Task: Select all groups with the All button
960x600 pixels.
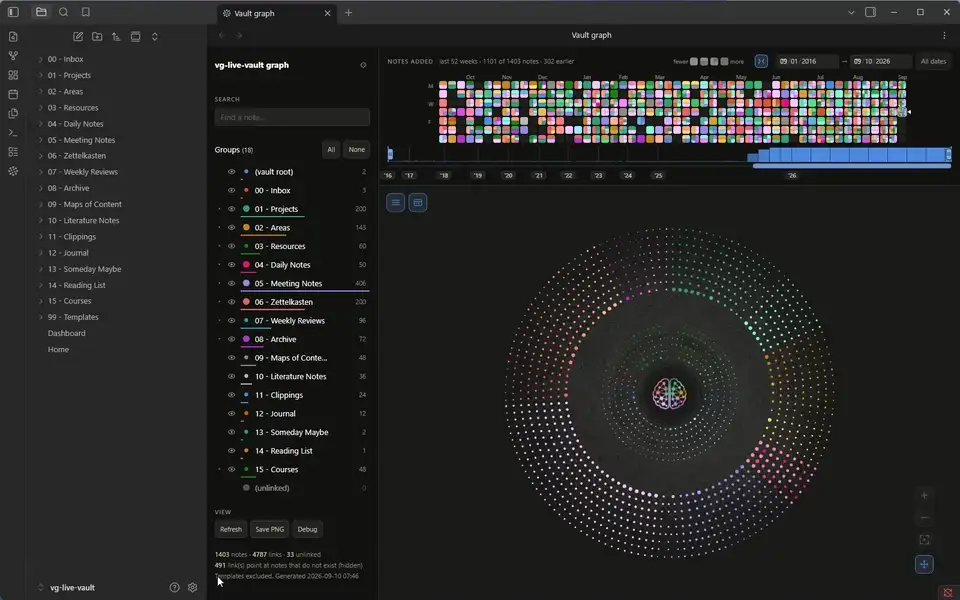Action: 331,149
